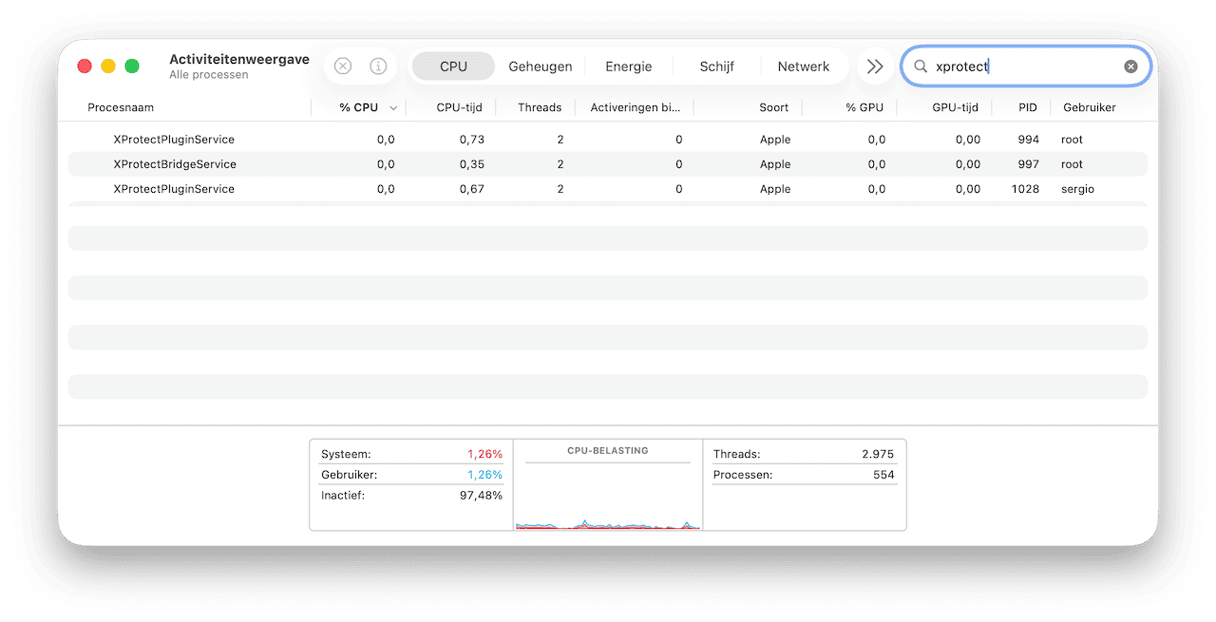Screen dimensions: 1216x622
Task: Sort processes by Gebruiker column
Action: (1088, 107)
